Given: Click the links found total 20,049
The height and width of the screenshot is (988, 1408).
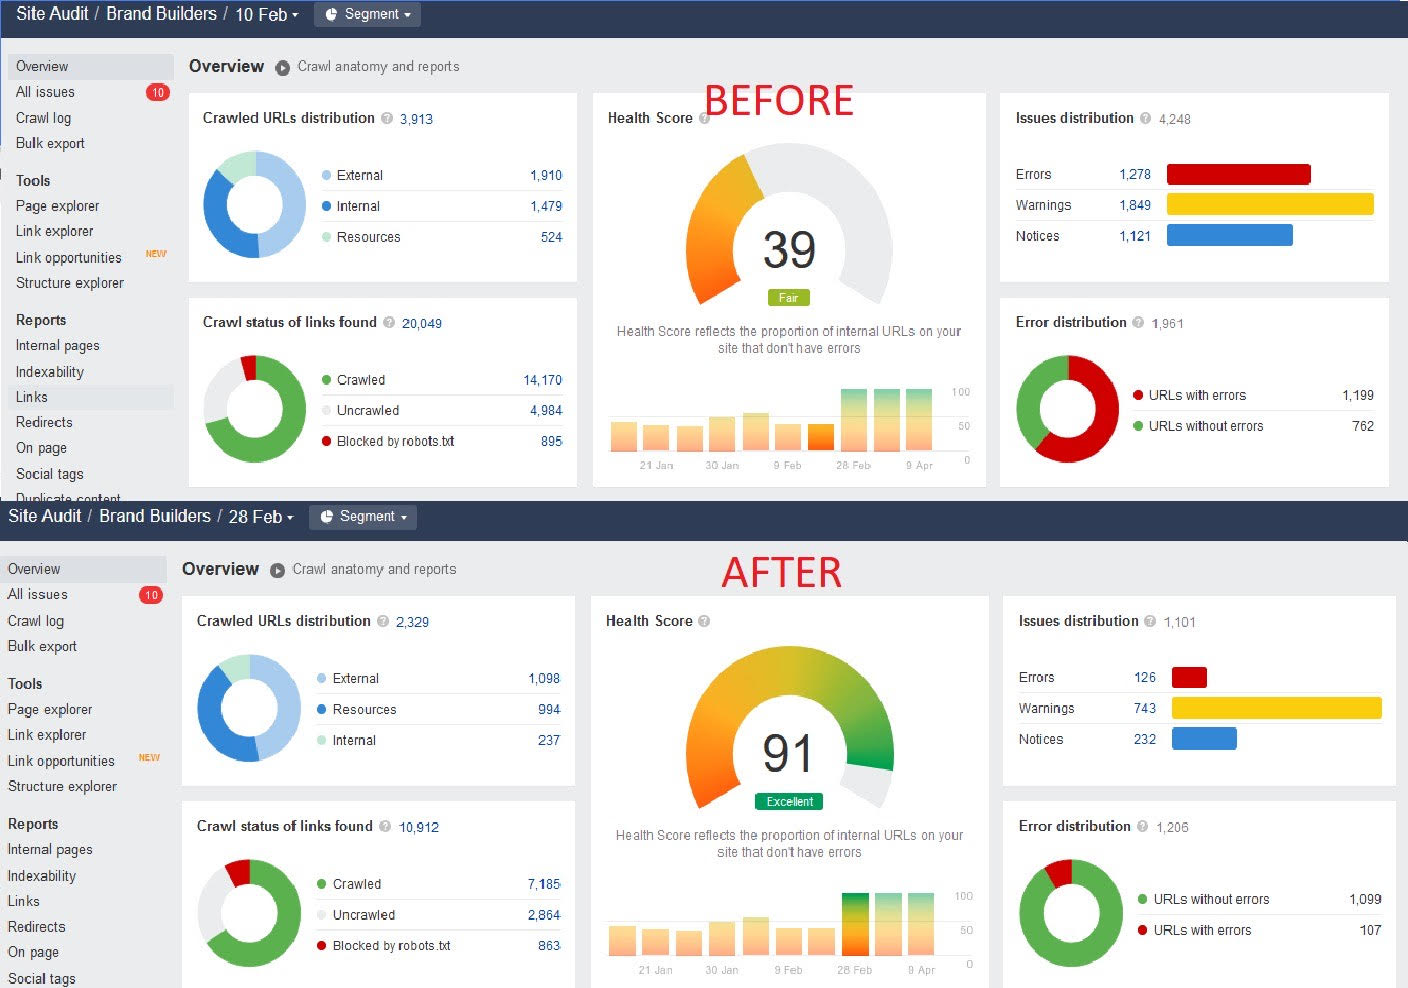Looking at the screenshot, I should tap(422, 323).
